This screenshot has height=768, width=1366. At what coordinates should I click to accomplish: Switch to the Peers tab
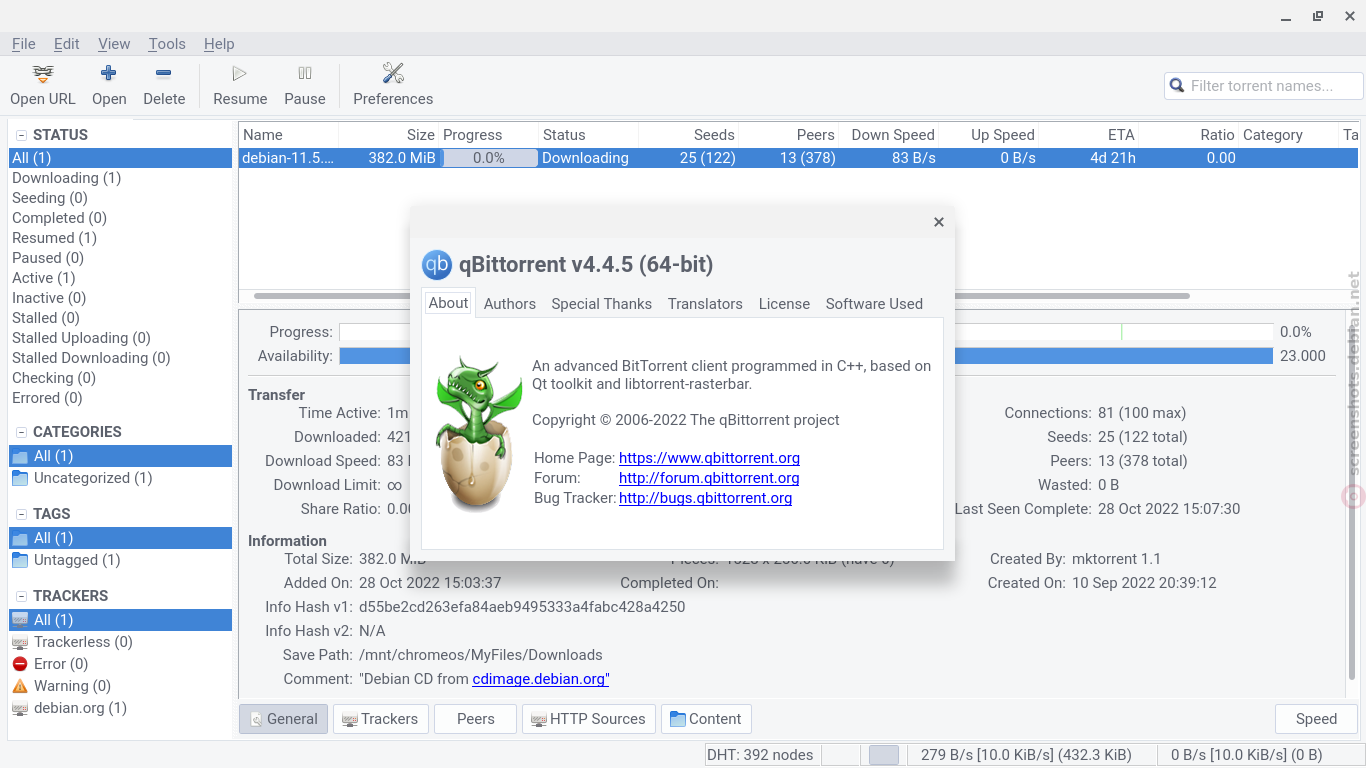(x=476, y=719)
